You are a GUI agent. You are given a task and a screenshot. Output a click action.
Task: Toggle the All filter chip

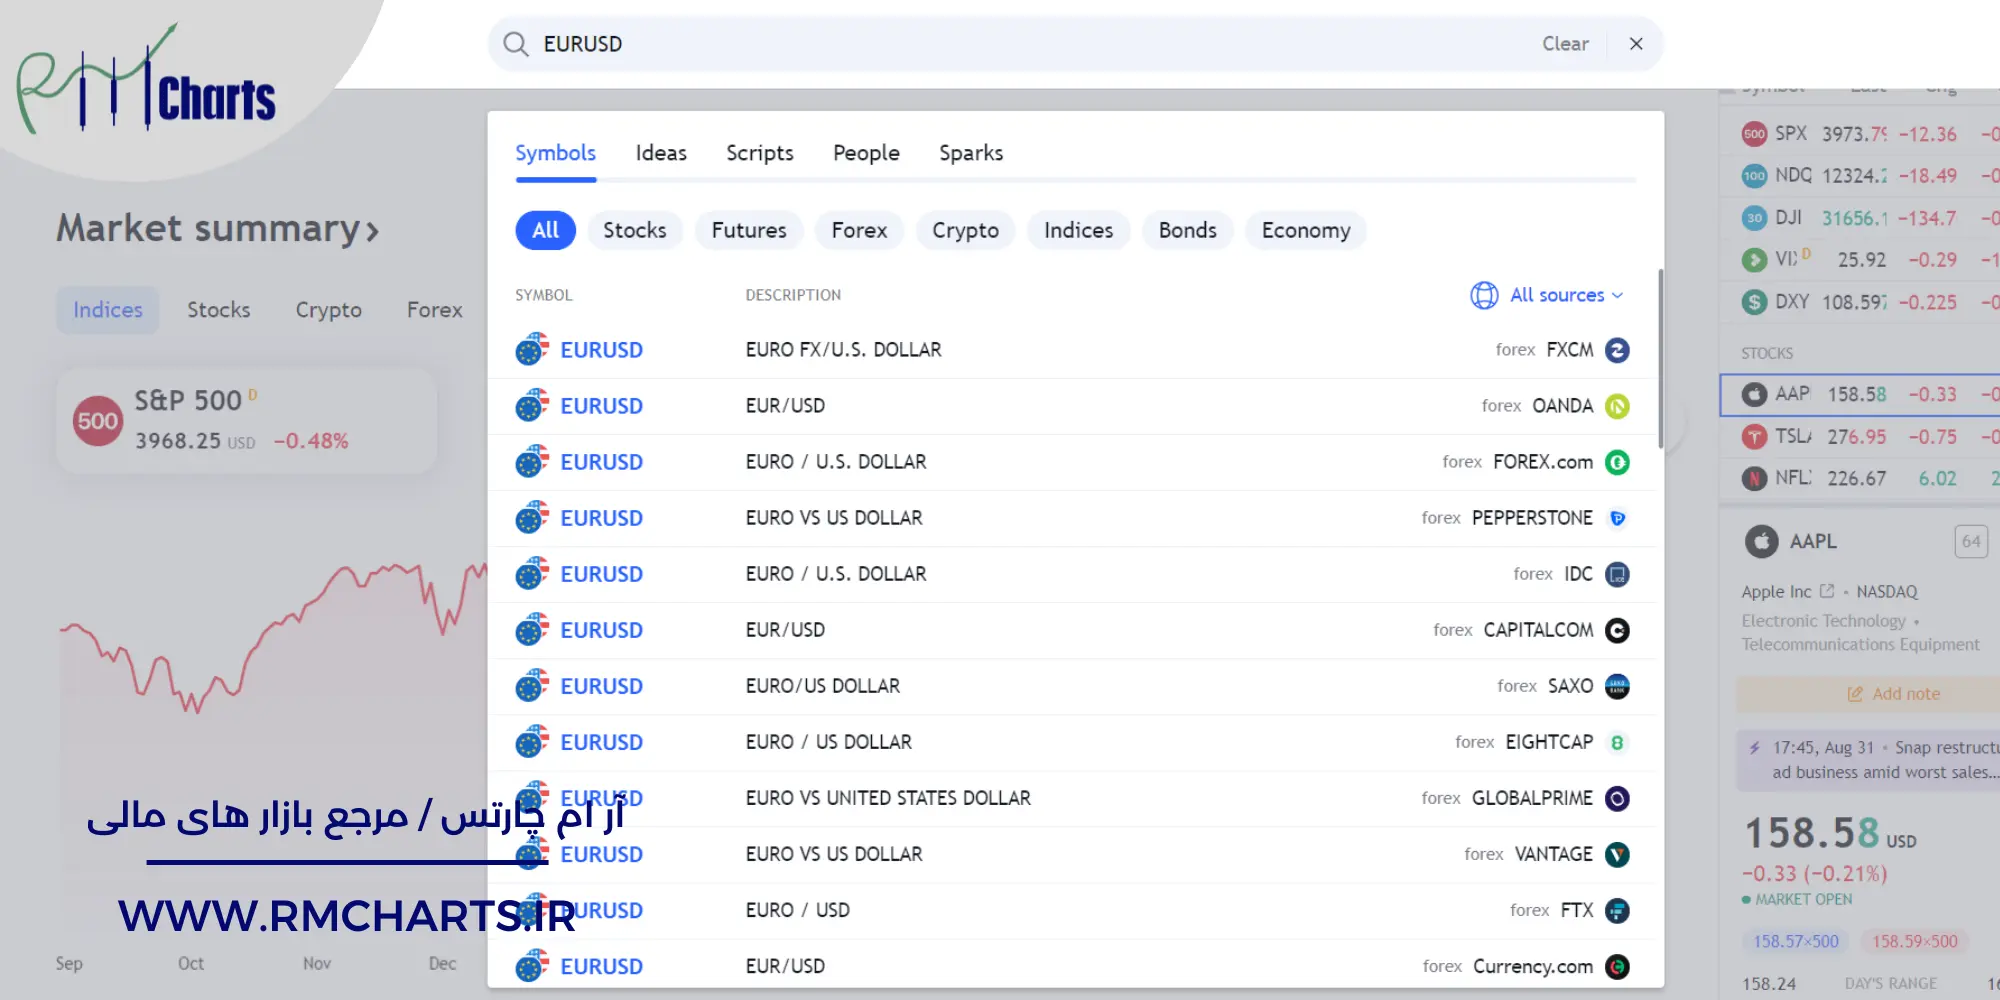545,230
